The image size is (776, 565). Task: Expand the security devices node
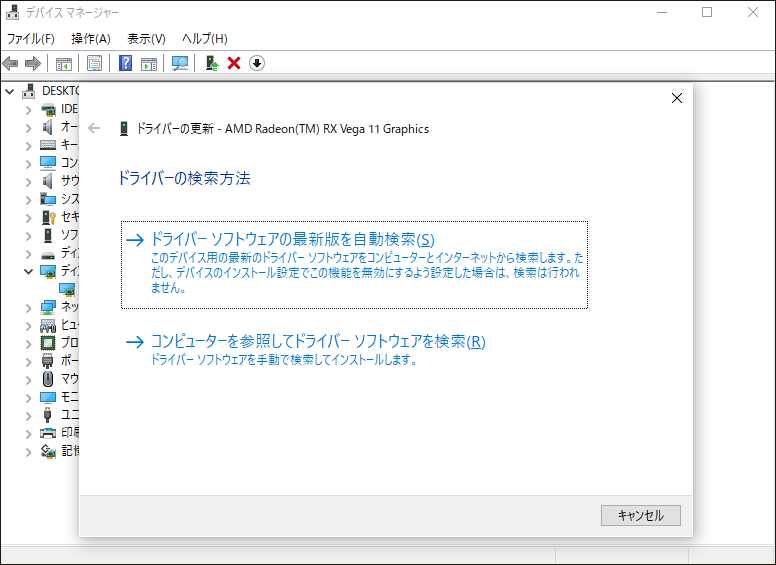point(29,218)
